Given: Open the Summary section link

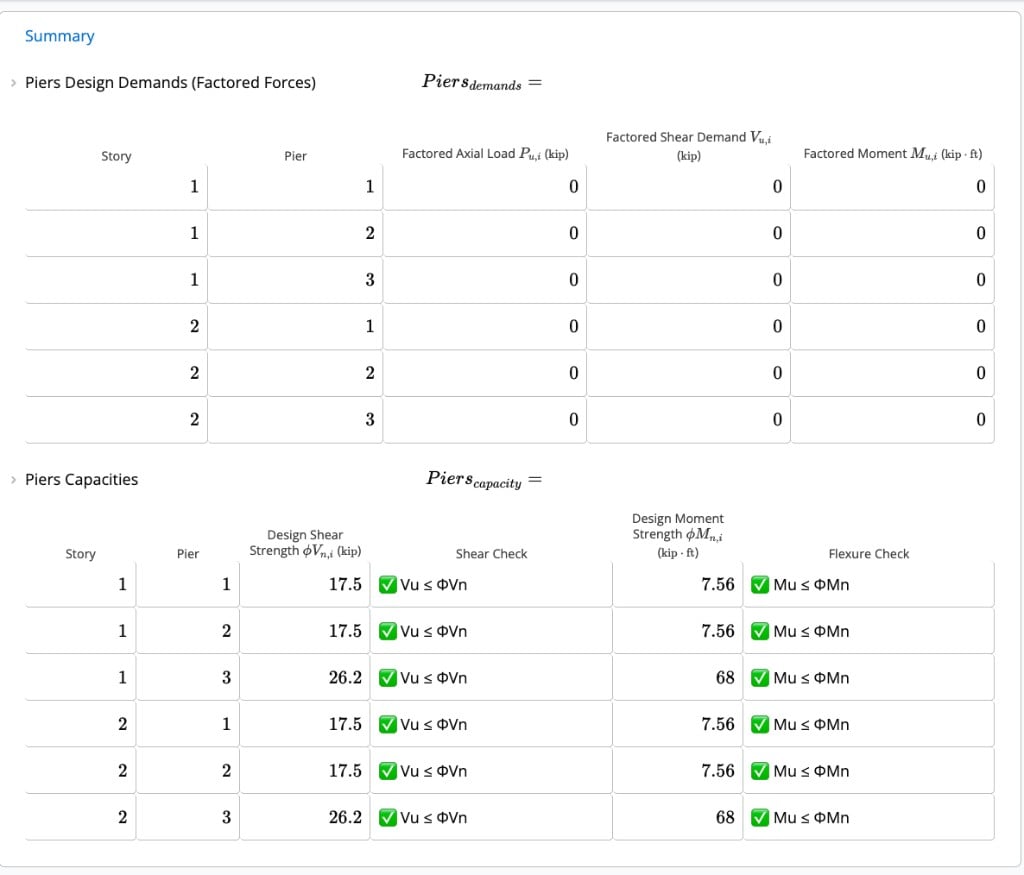Looking at the screenshot, I should (59, 36).
